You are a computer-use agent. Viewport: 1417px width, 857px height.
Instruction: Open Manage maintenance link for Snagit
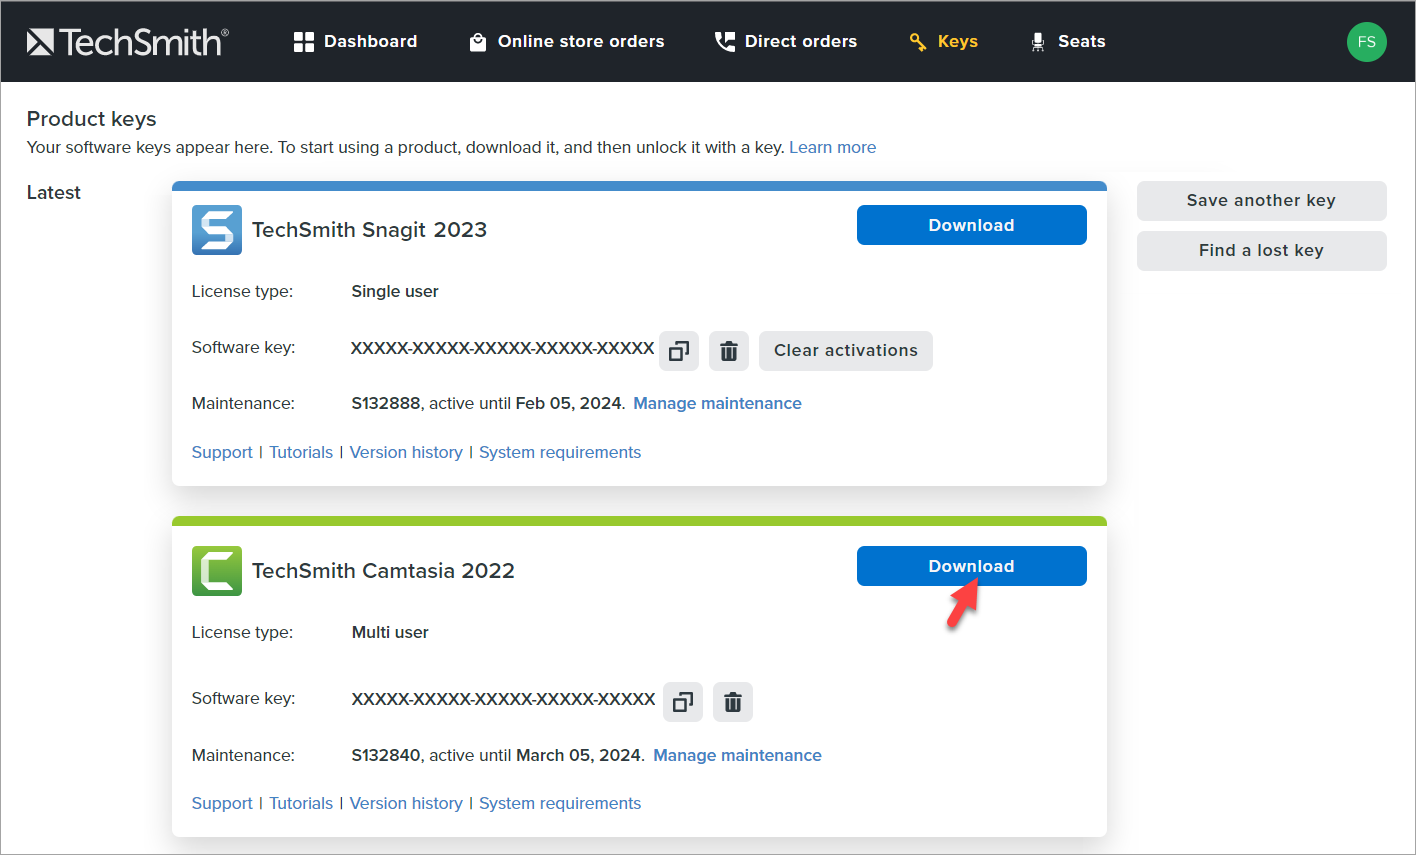click(x=717, y=404)
